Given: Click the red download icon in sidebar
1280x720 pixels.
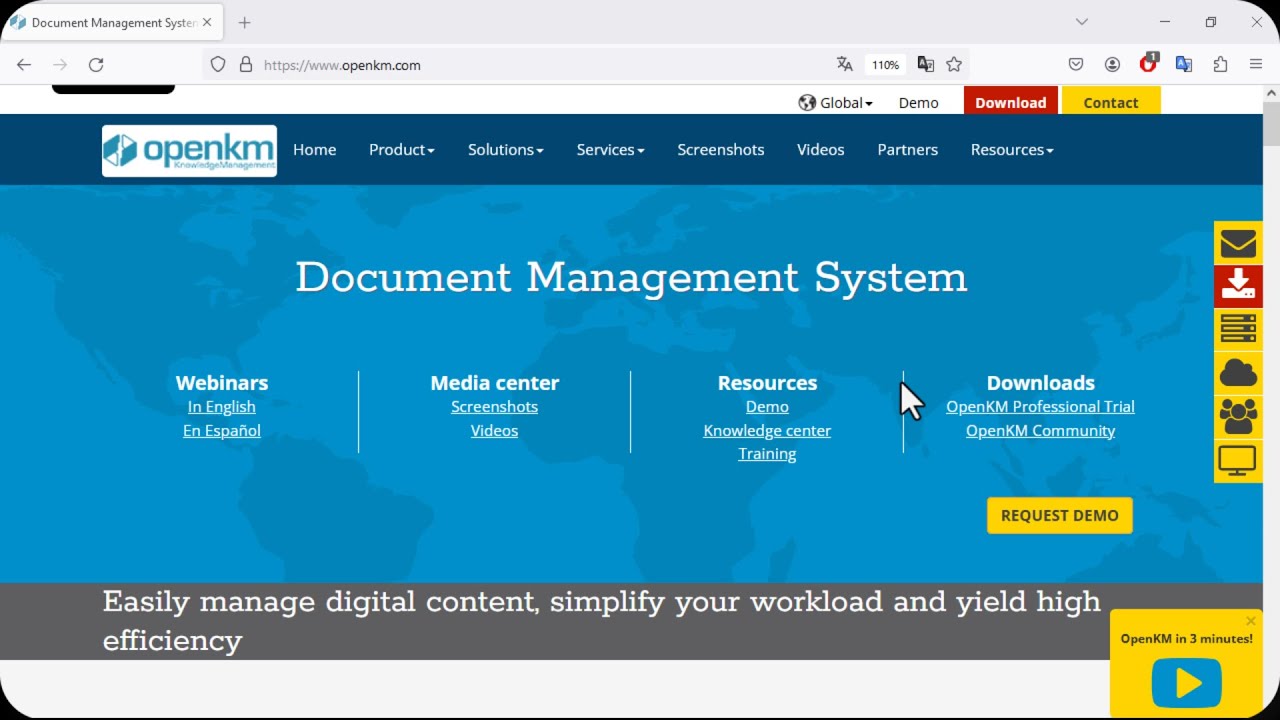Looking at the screenshot, I should tap(1238, 286).
